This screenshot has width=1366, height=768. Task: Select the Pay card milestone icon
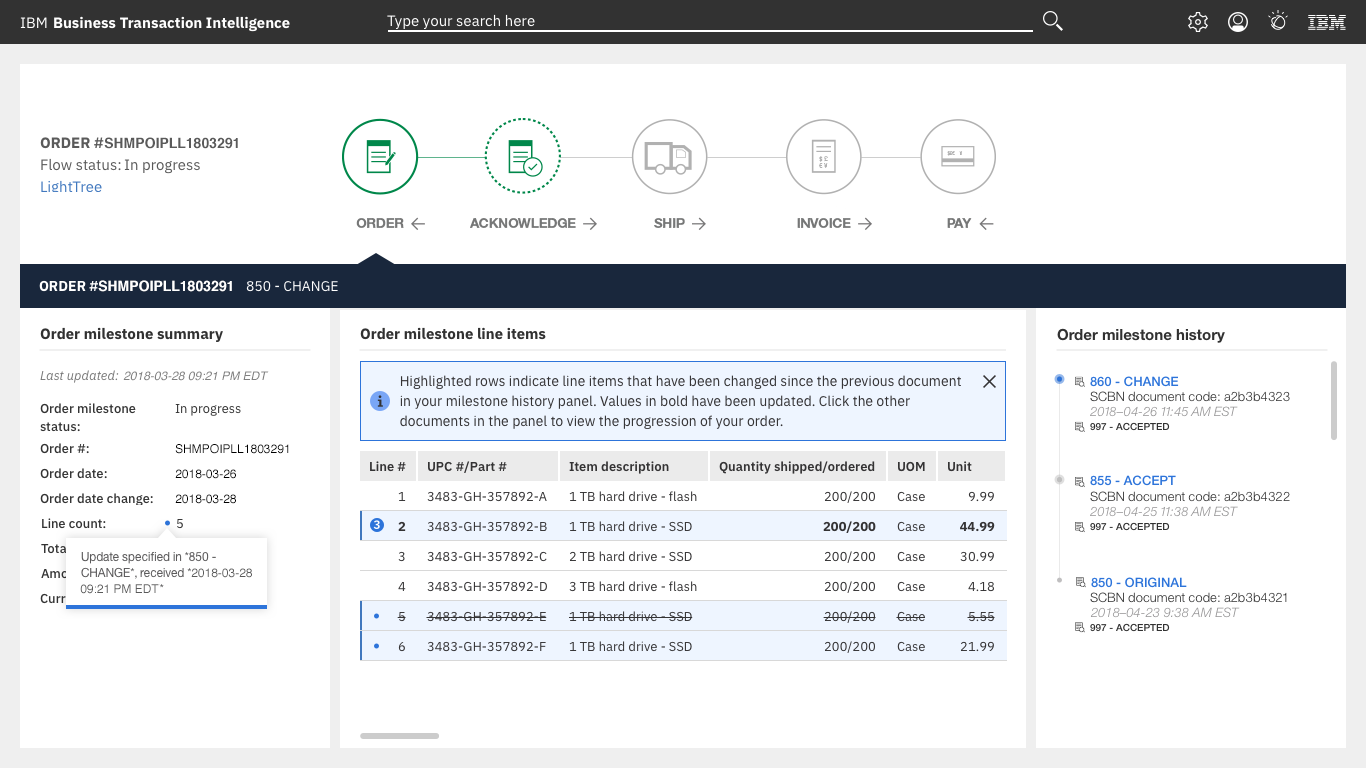click(958, 157)
